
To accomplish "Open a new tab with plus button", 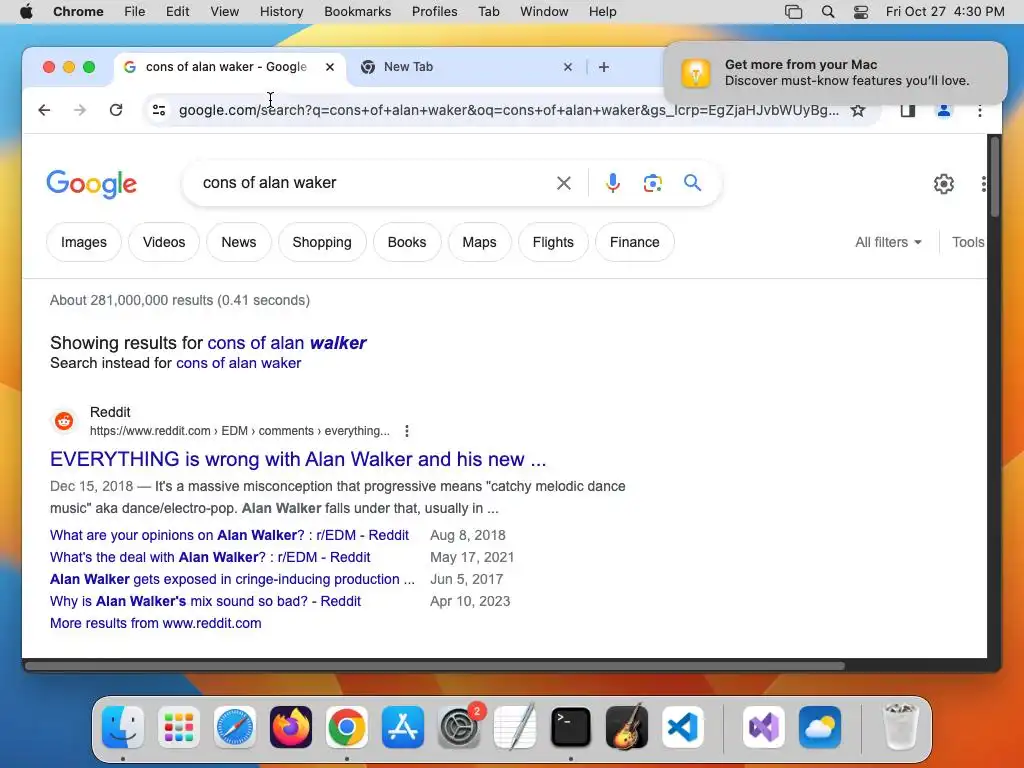I will [x=604, y=67].
